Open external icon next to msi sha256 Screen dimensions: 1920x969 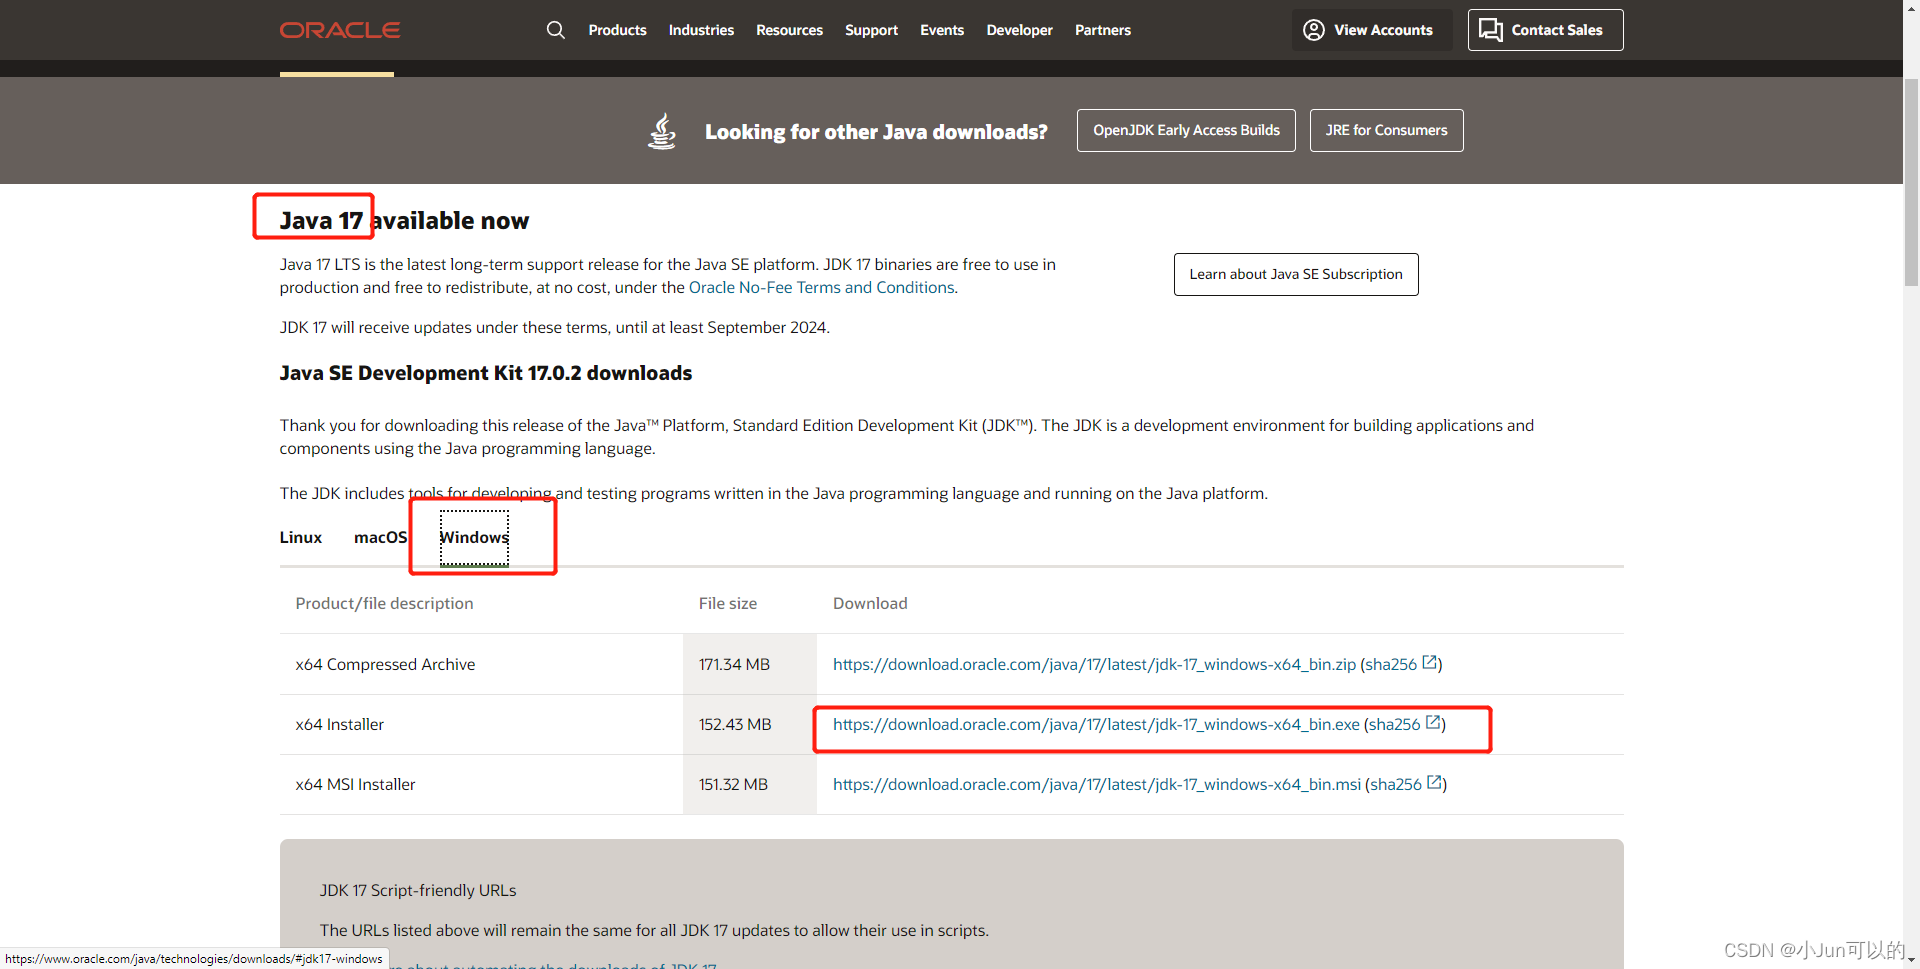(x=1434, y=782)
